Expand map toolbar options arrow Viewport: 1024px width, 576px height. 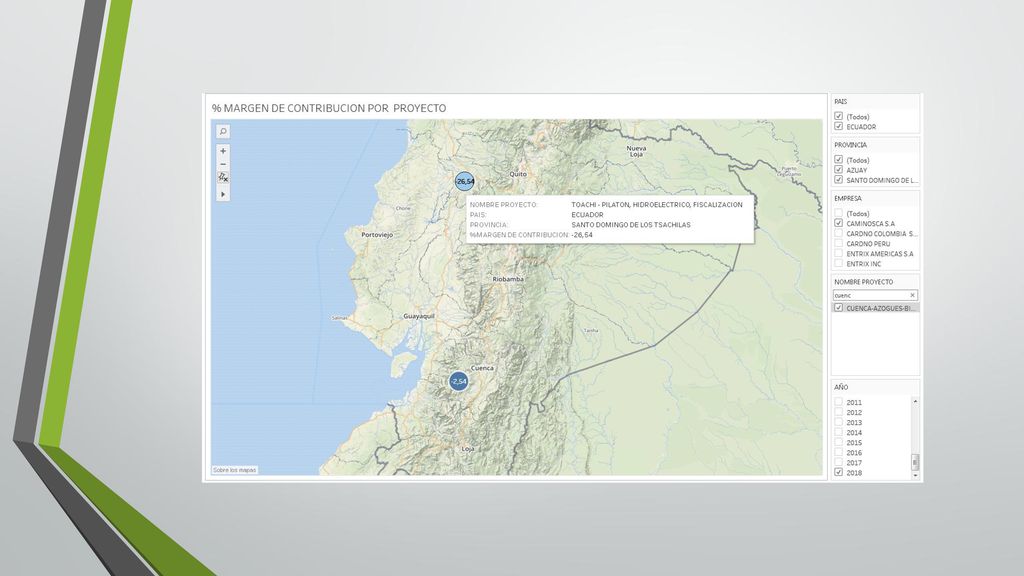tap(223, 194)
